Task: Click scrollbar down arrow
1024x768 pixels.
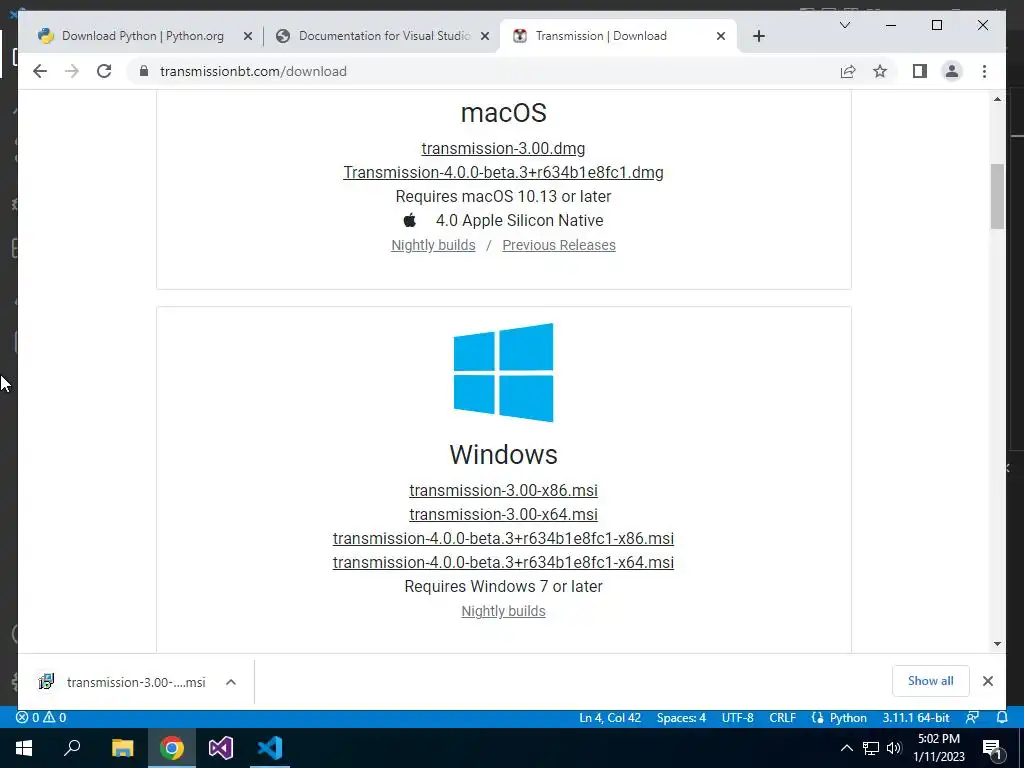Action: point(997,644)
